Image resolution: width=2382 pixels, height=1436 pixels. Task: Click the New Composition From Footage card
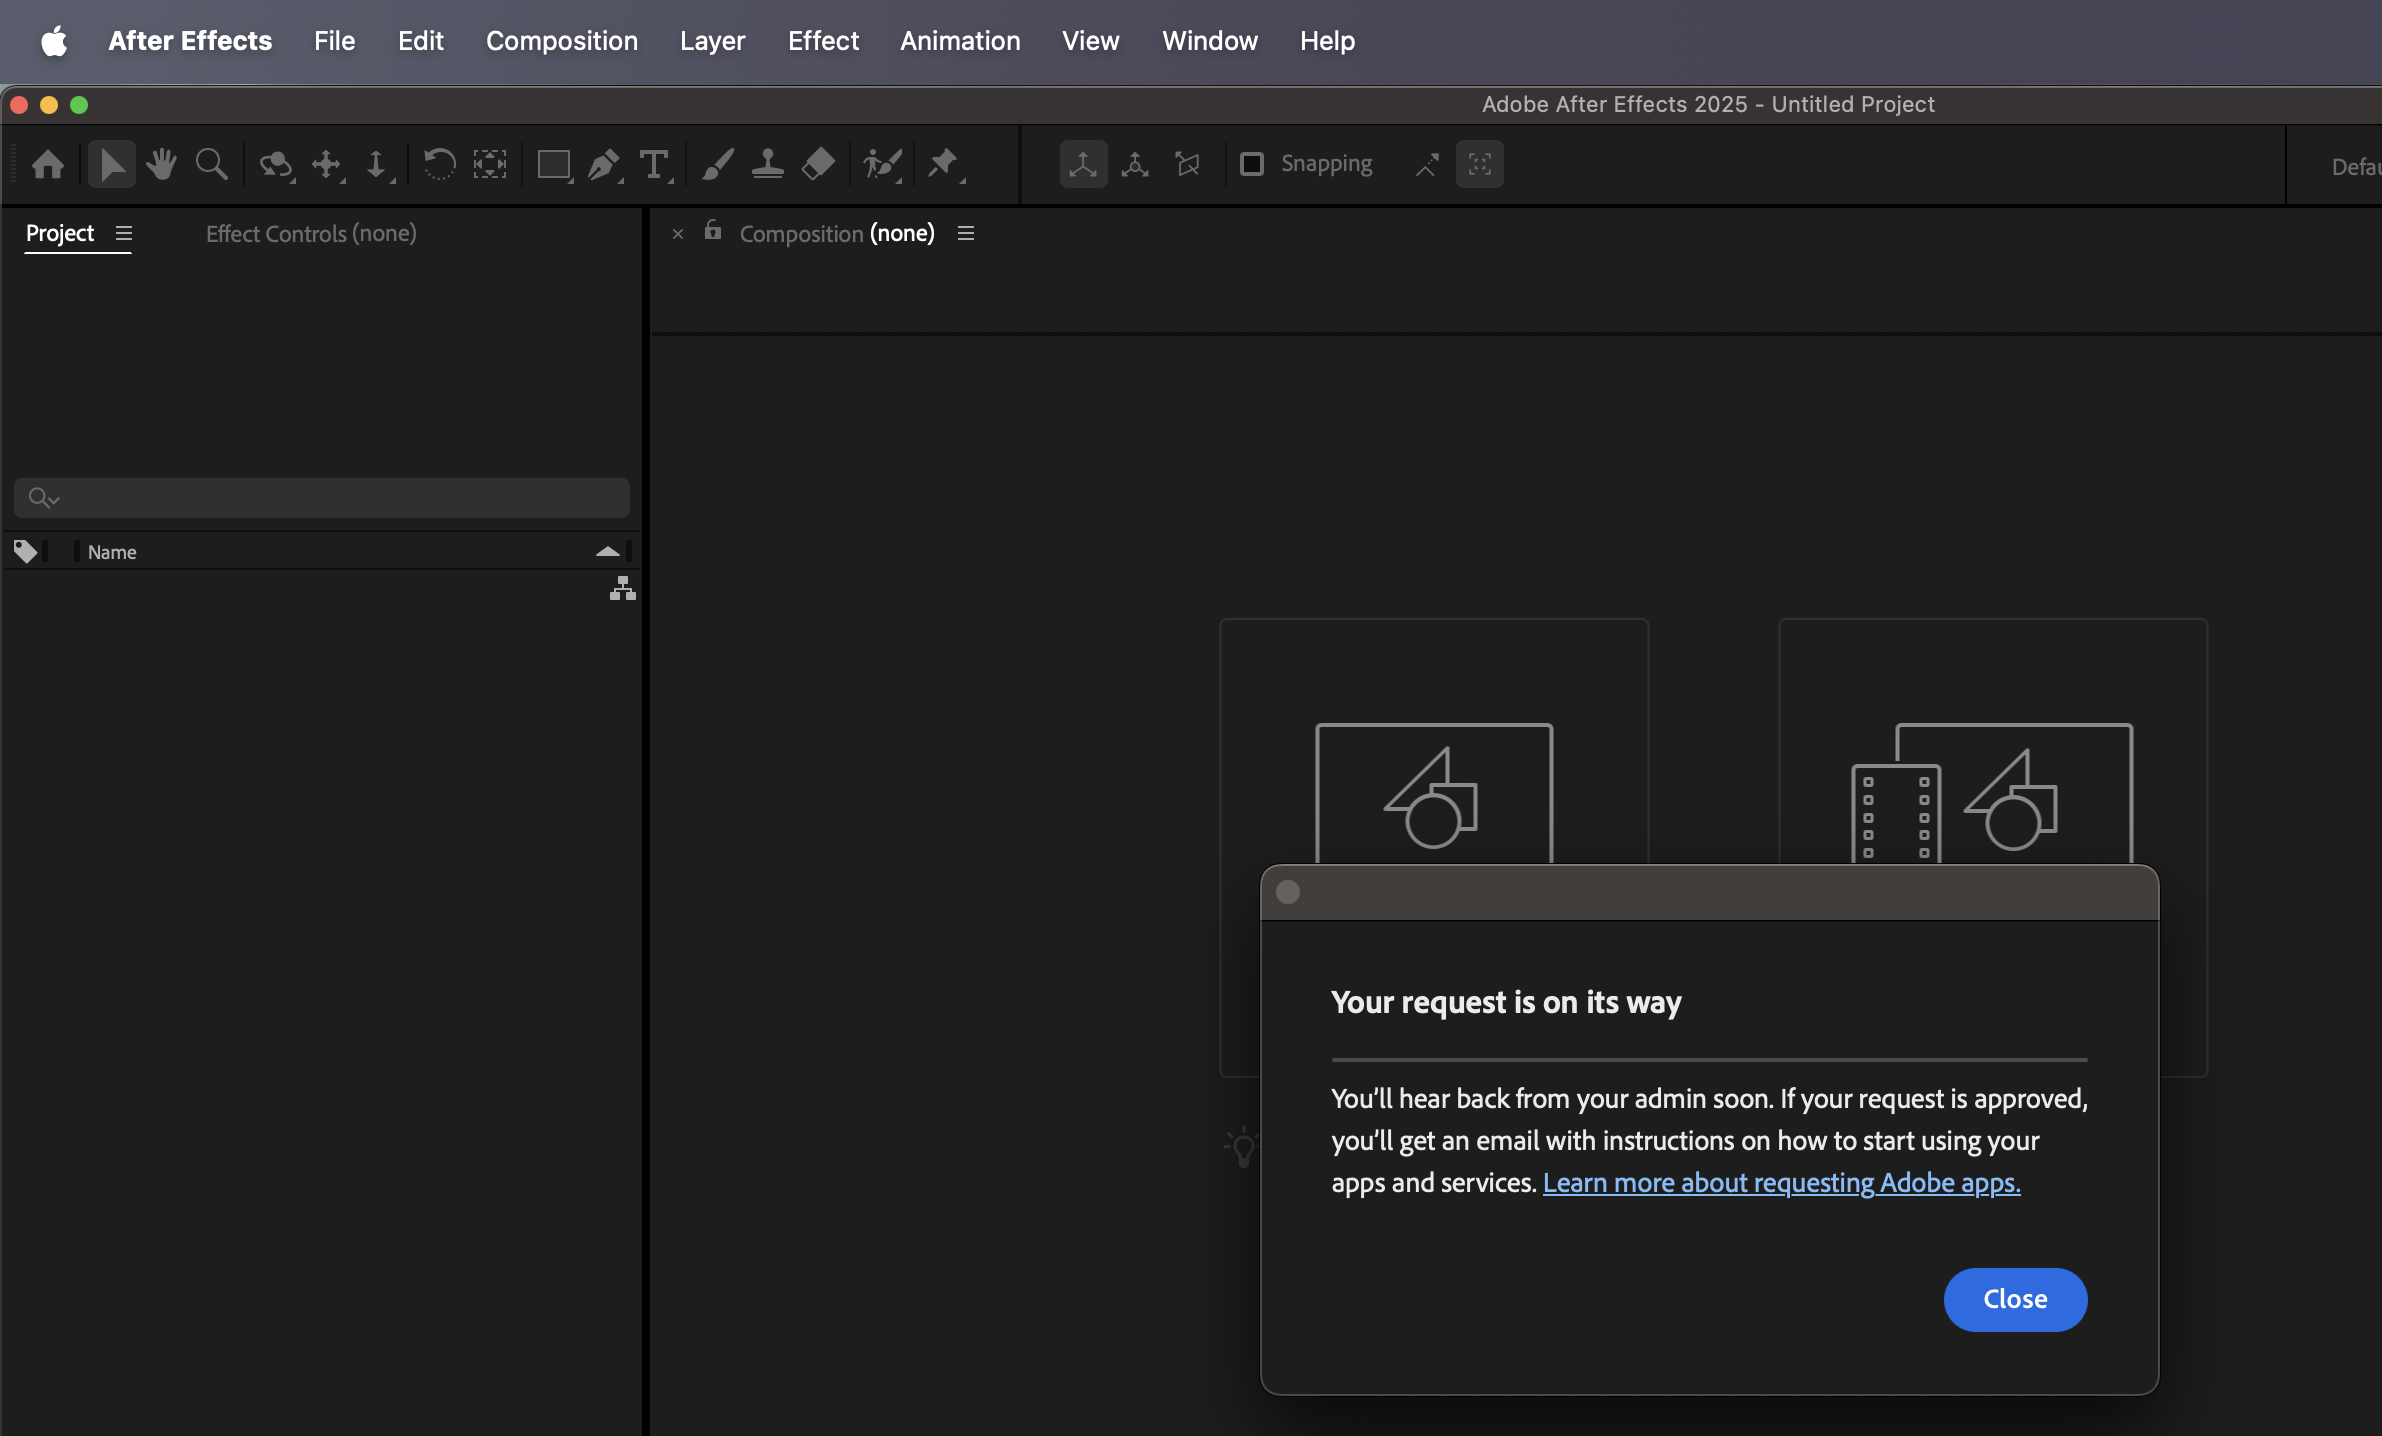1993,740
